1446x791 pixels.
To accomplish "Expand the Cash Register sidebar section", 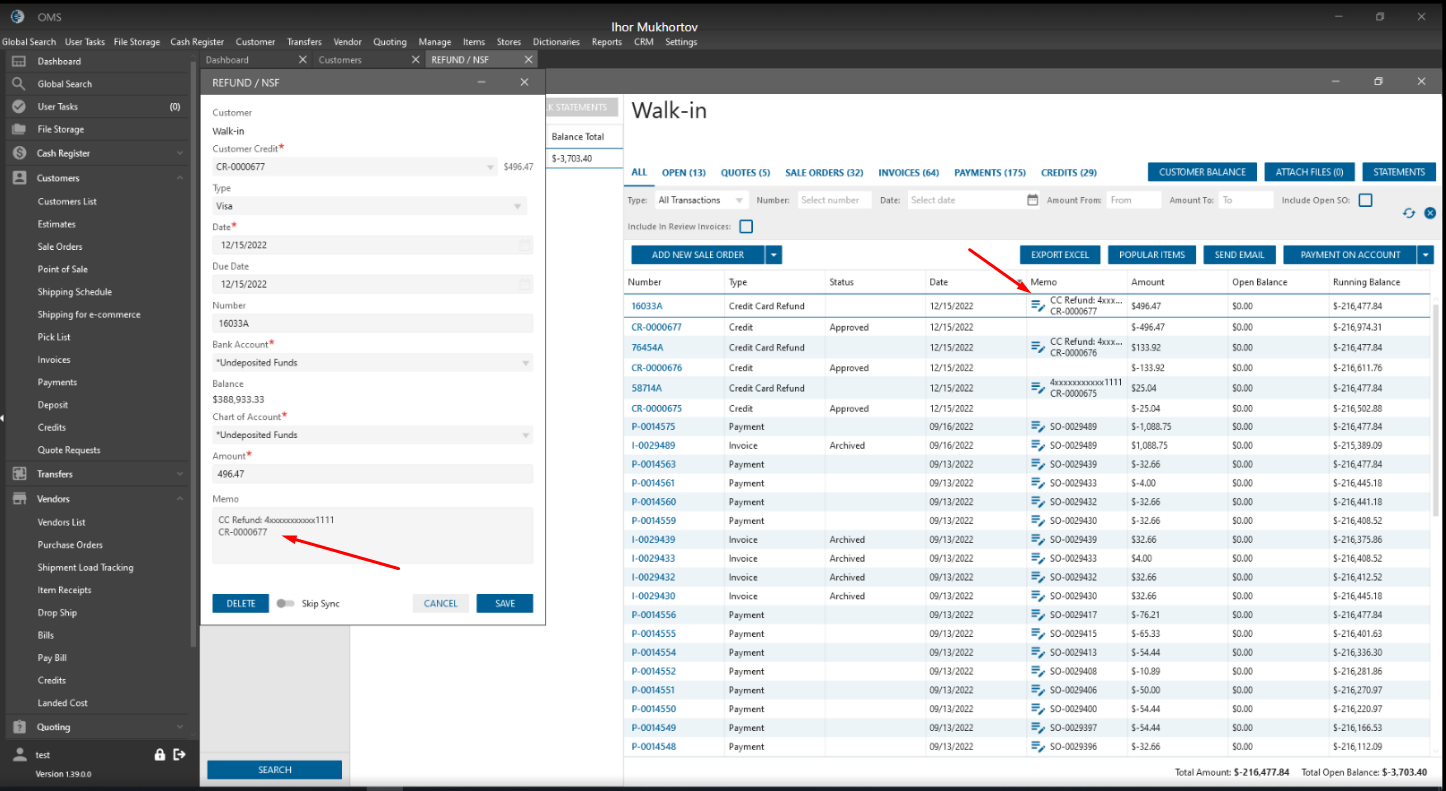I will pos(179,154).
